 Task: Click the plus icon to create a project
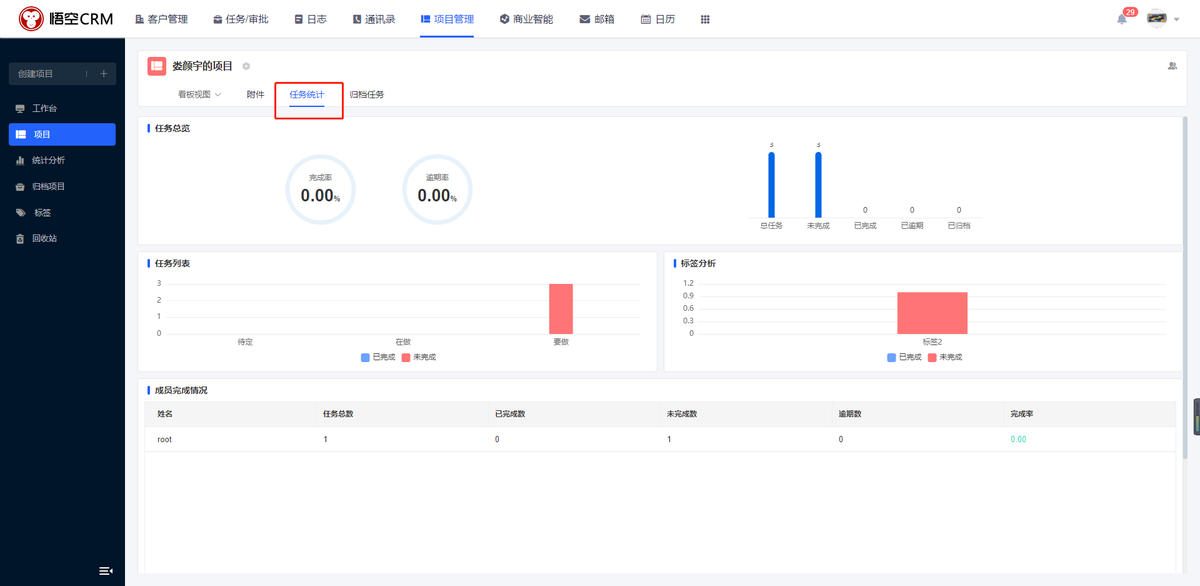(x=103, y=73)
